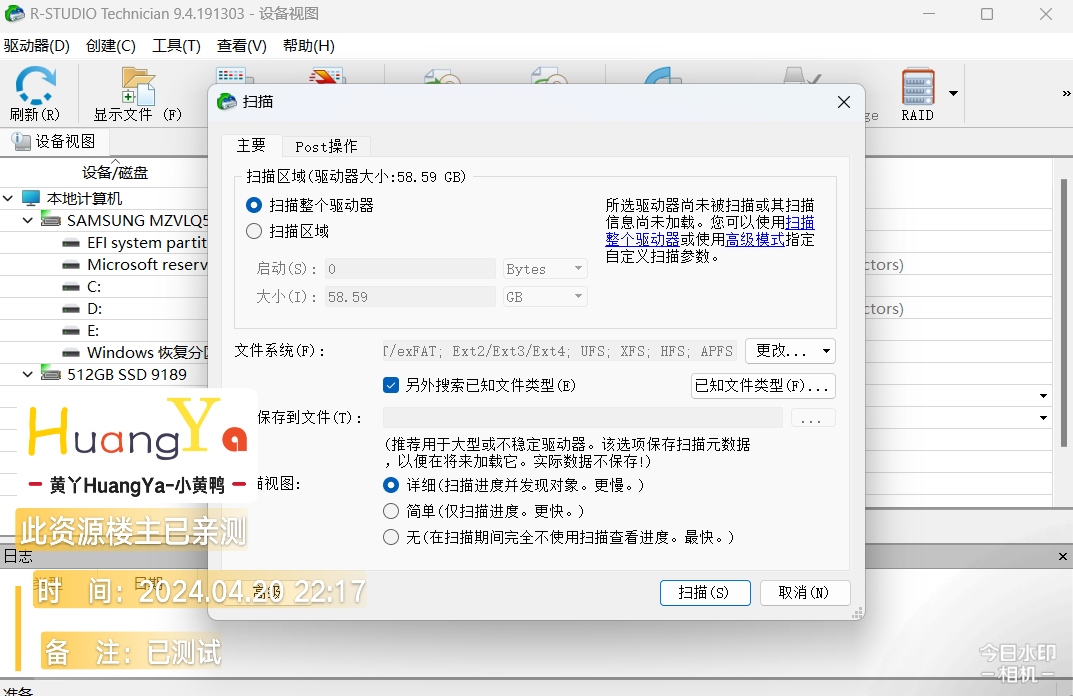Open the 驱动器(D) menu
Image resolution: width=1073 pixels, height=696 pixels.
coord(37,46)
